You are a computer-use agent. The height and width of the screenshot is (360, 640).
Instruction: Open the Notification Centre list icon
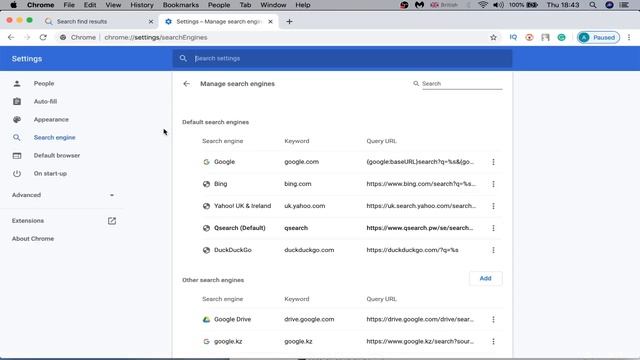pos(624,5)
